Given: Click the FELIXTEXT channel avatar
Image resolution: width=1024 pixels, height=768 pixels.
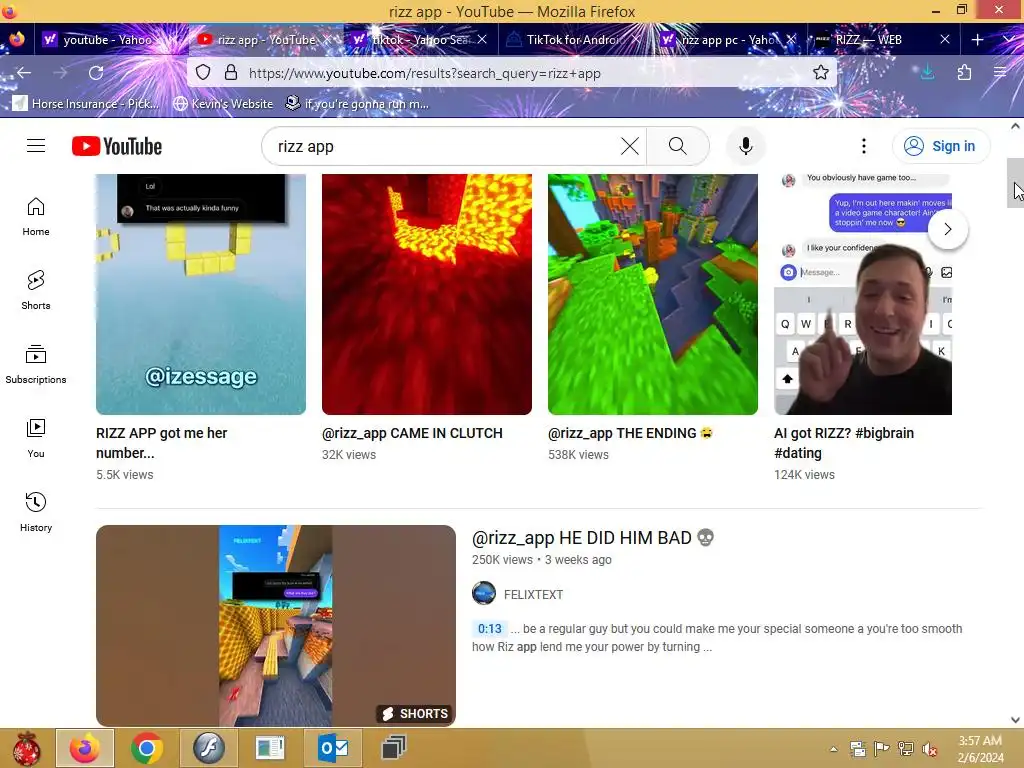Looking at the screenshot, I should (x=483, y=593).
